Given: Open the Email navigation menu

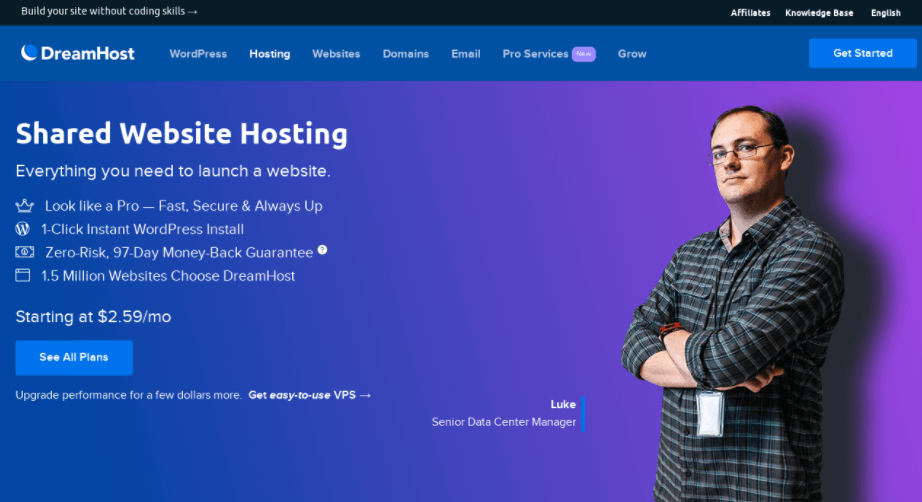Looking at the screenshot, I should tap(466, 53).
